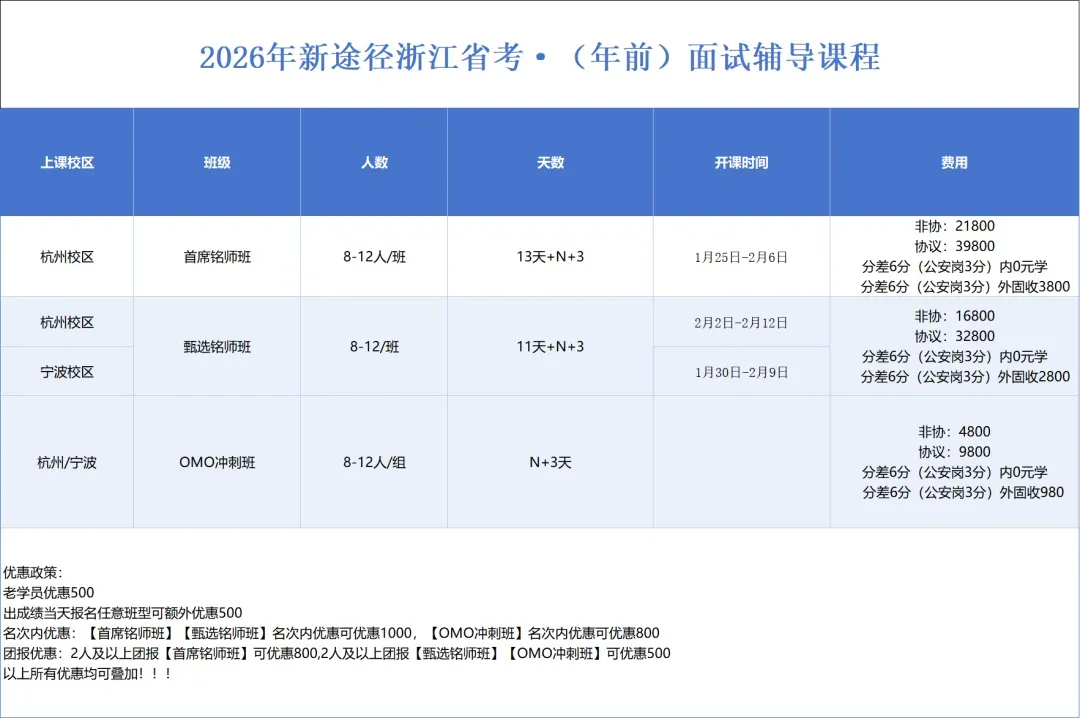The width and height of the screenshot is (1080, 718).
Task: Select the 上课校区 column header
Action: [x=67, y=163]
